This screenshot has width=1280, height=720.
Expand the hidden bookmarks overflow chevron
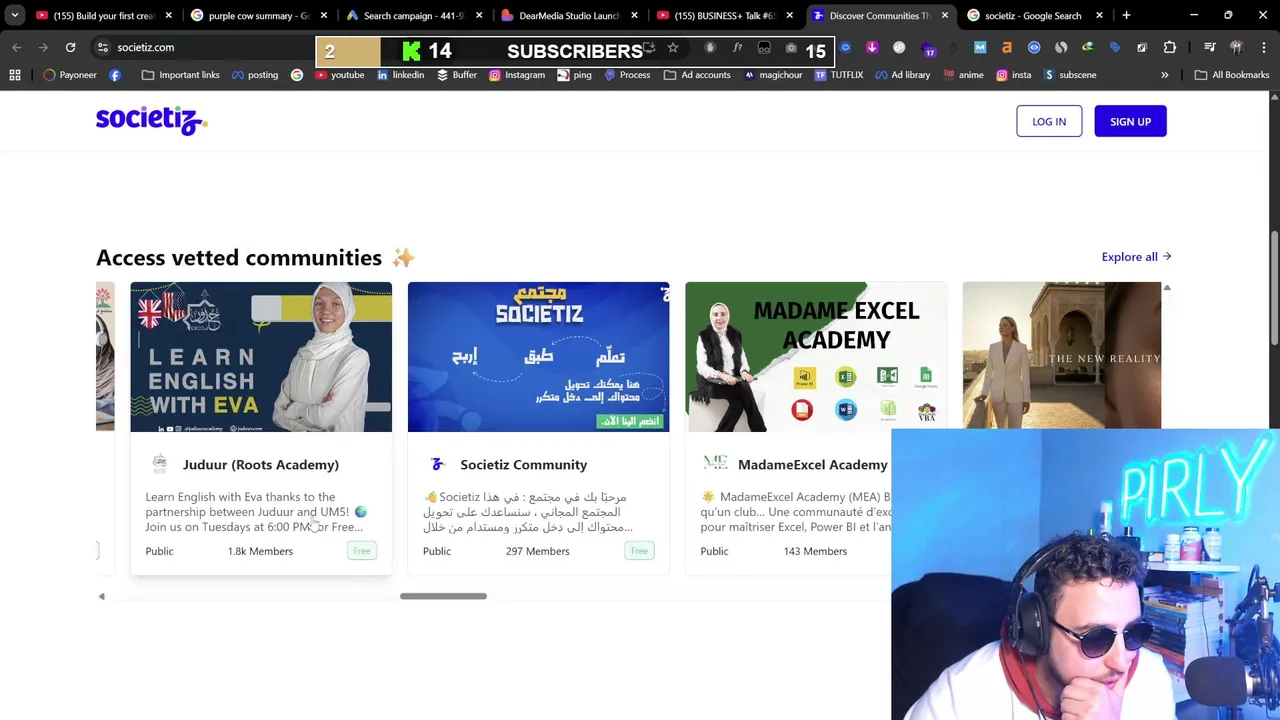(1164, 75)
